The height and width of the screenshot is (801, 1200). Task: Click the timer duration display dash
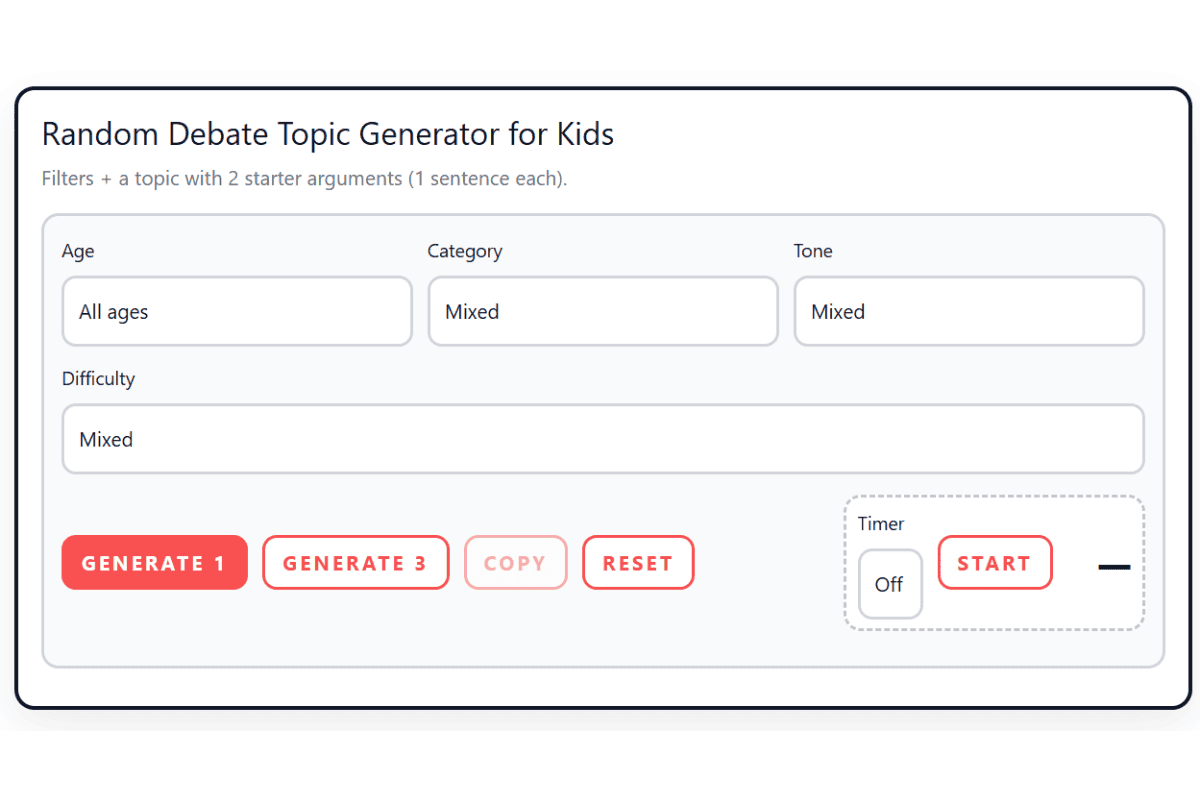1113,566
